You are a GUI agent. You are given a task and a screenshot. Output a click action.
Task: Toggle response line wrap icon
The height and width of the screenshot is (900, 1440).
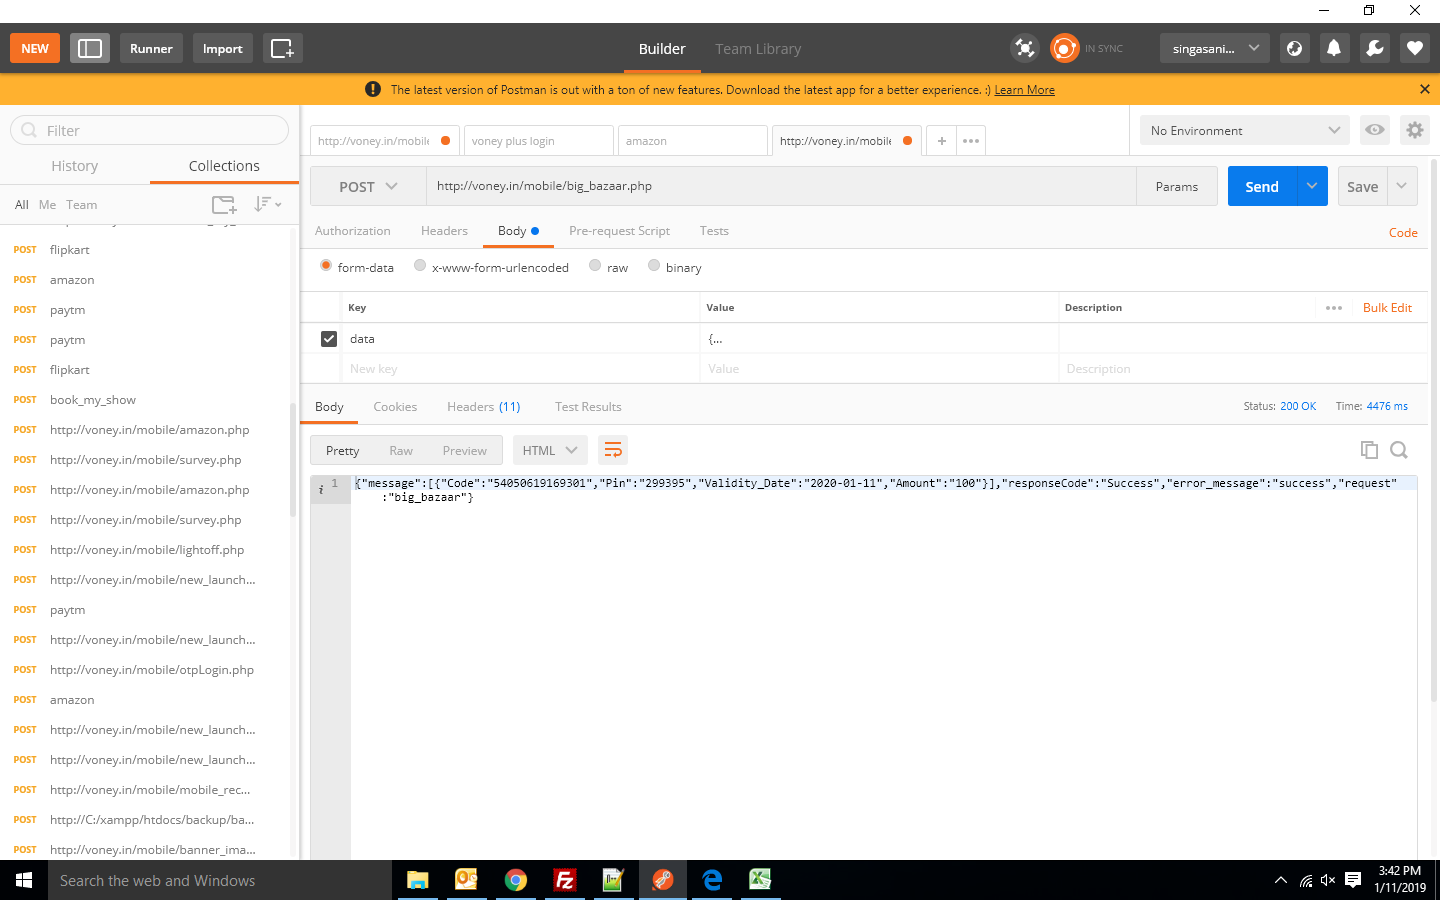[x=613, y=450]
